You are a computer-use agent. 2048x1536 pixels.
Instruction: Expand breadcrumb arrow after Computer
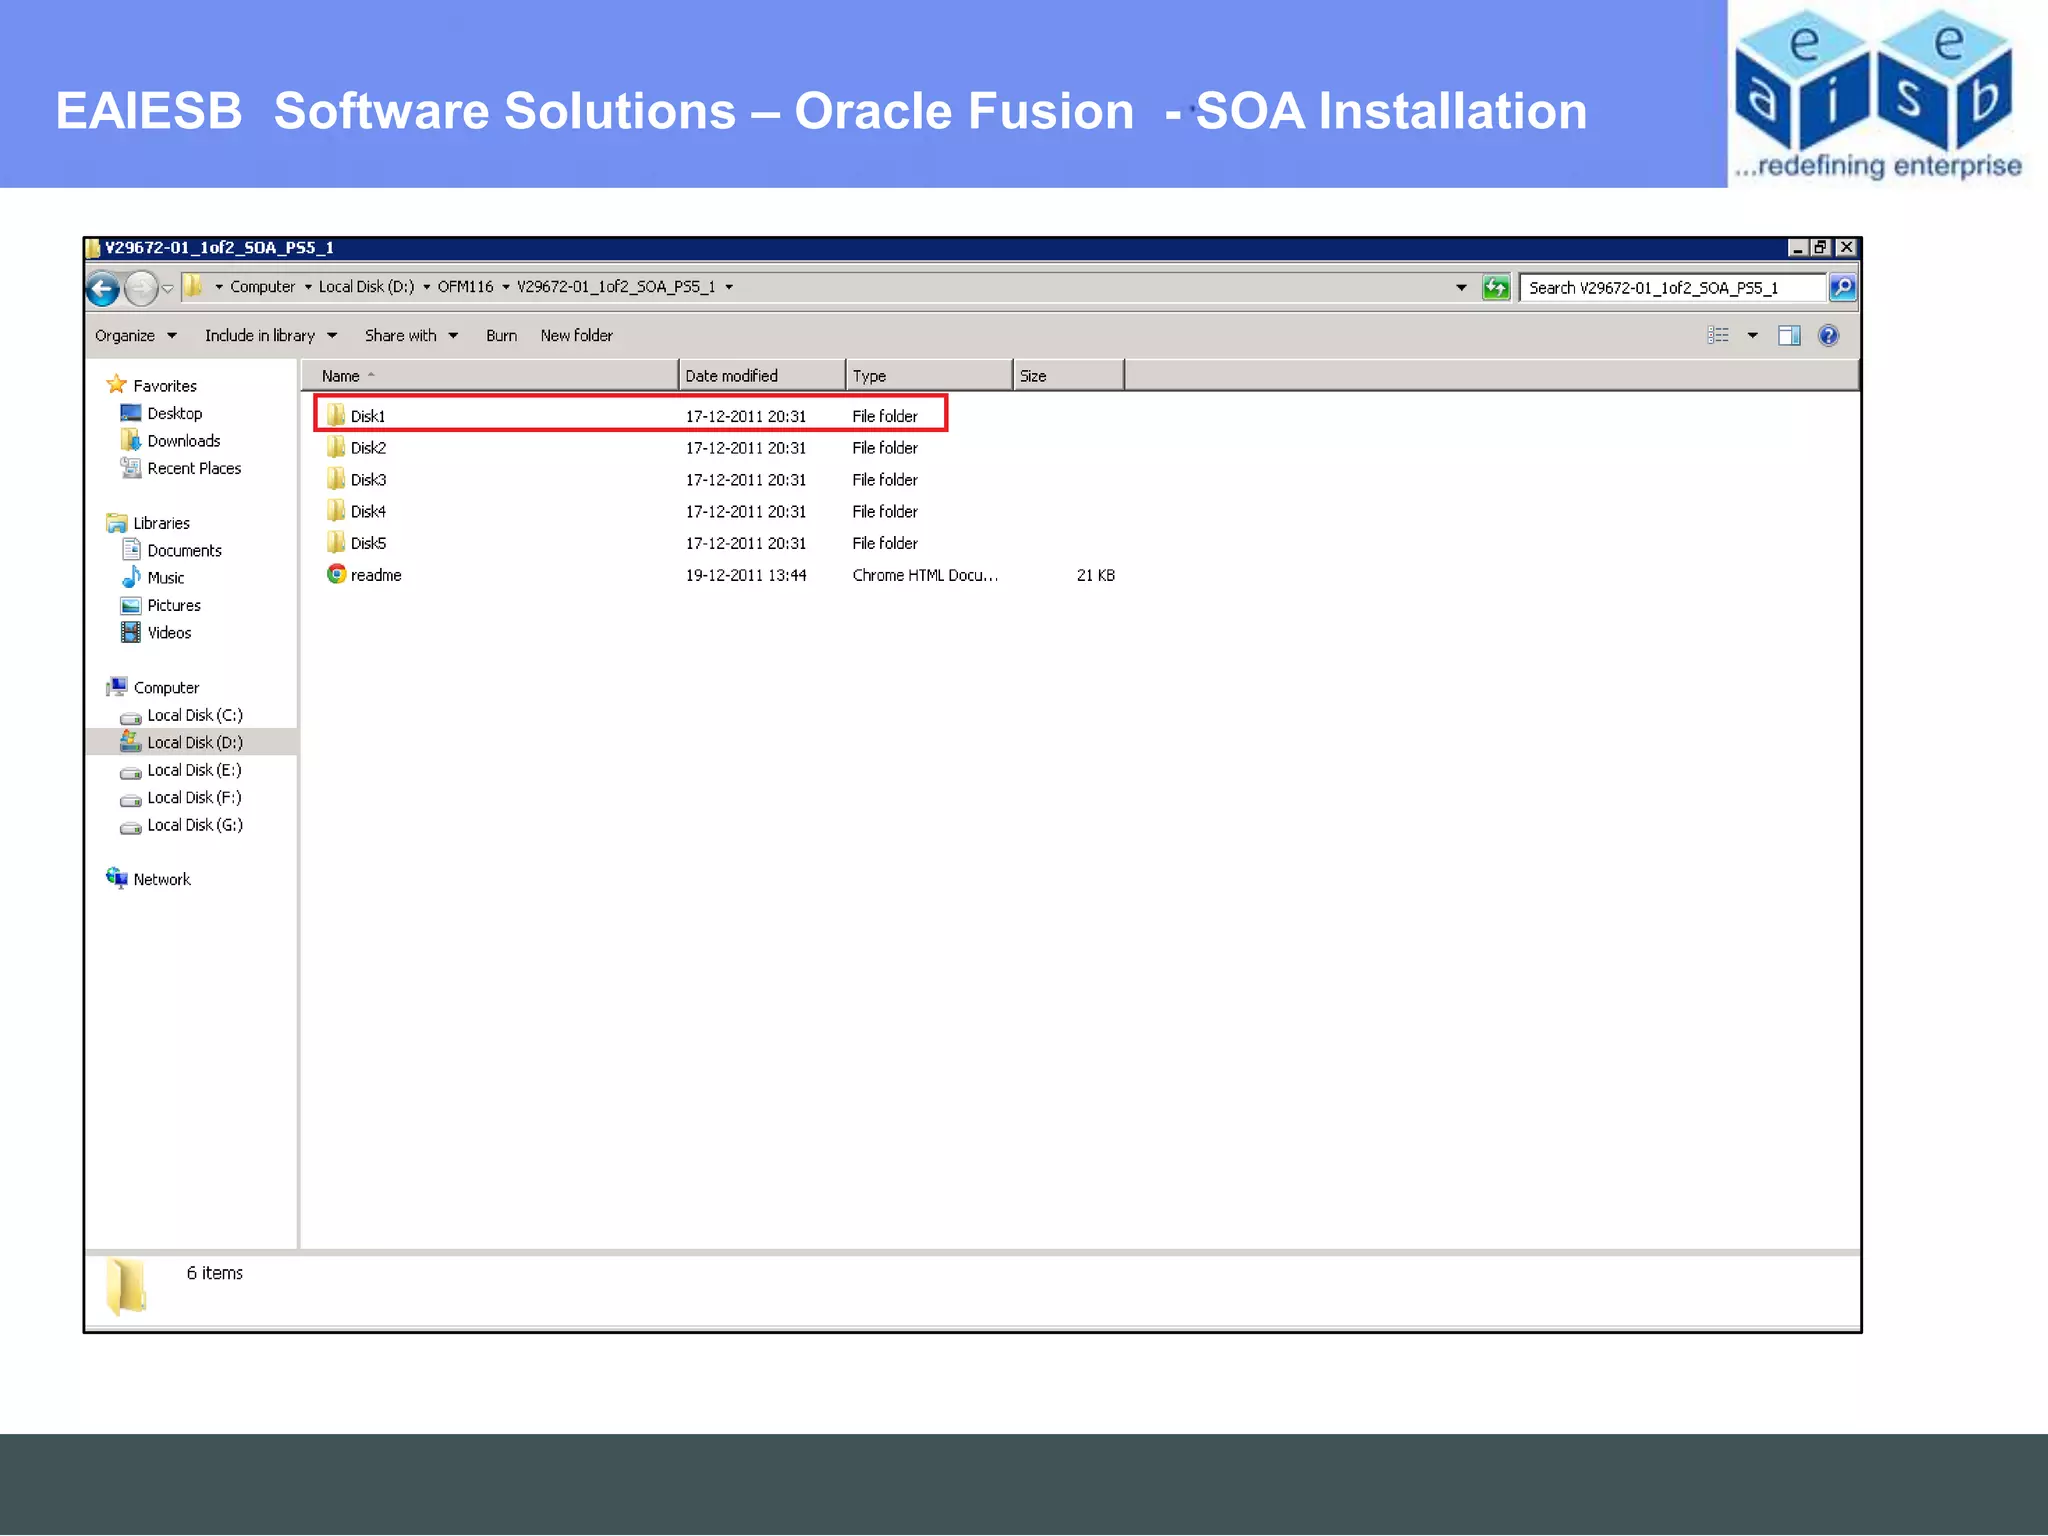pyautogui.click(x=308, y=287)
